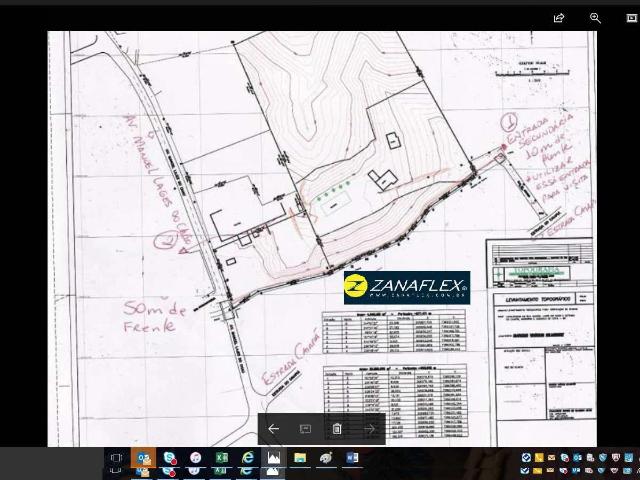Click the handwritten 'Estrada Caiapiá' label near the road
This screenshot has width=640, height=480.
pyautogui.click(x=290, y=356)
